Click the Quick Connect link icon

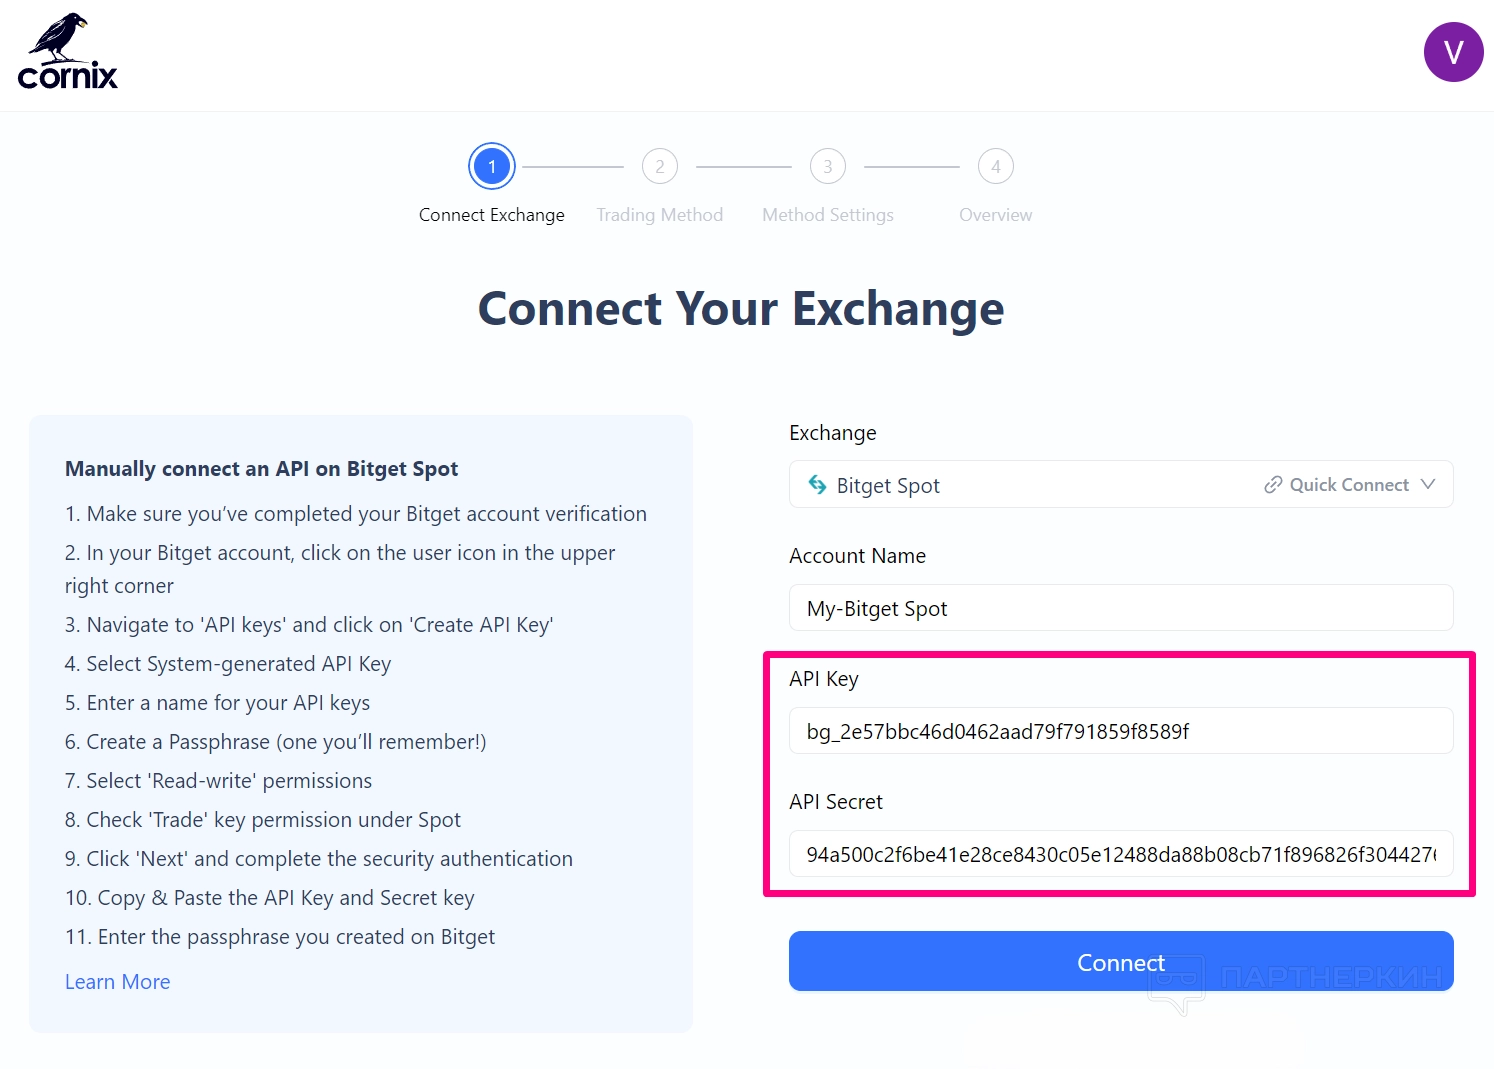coord(1272,485)
